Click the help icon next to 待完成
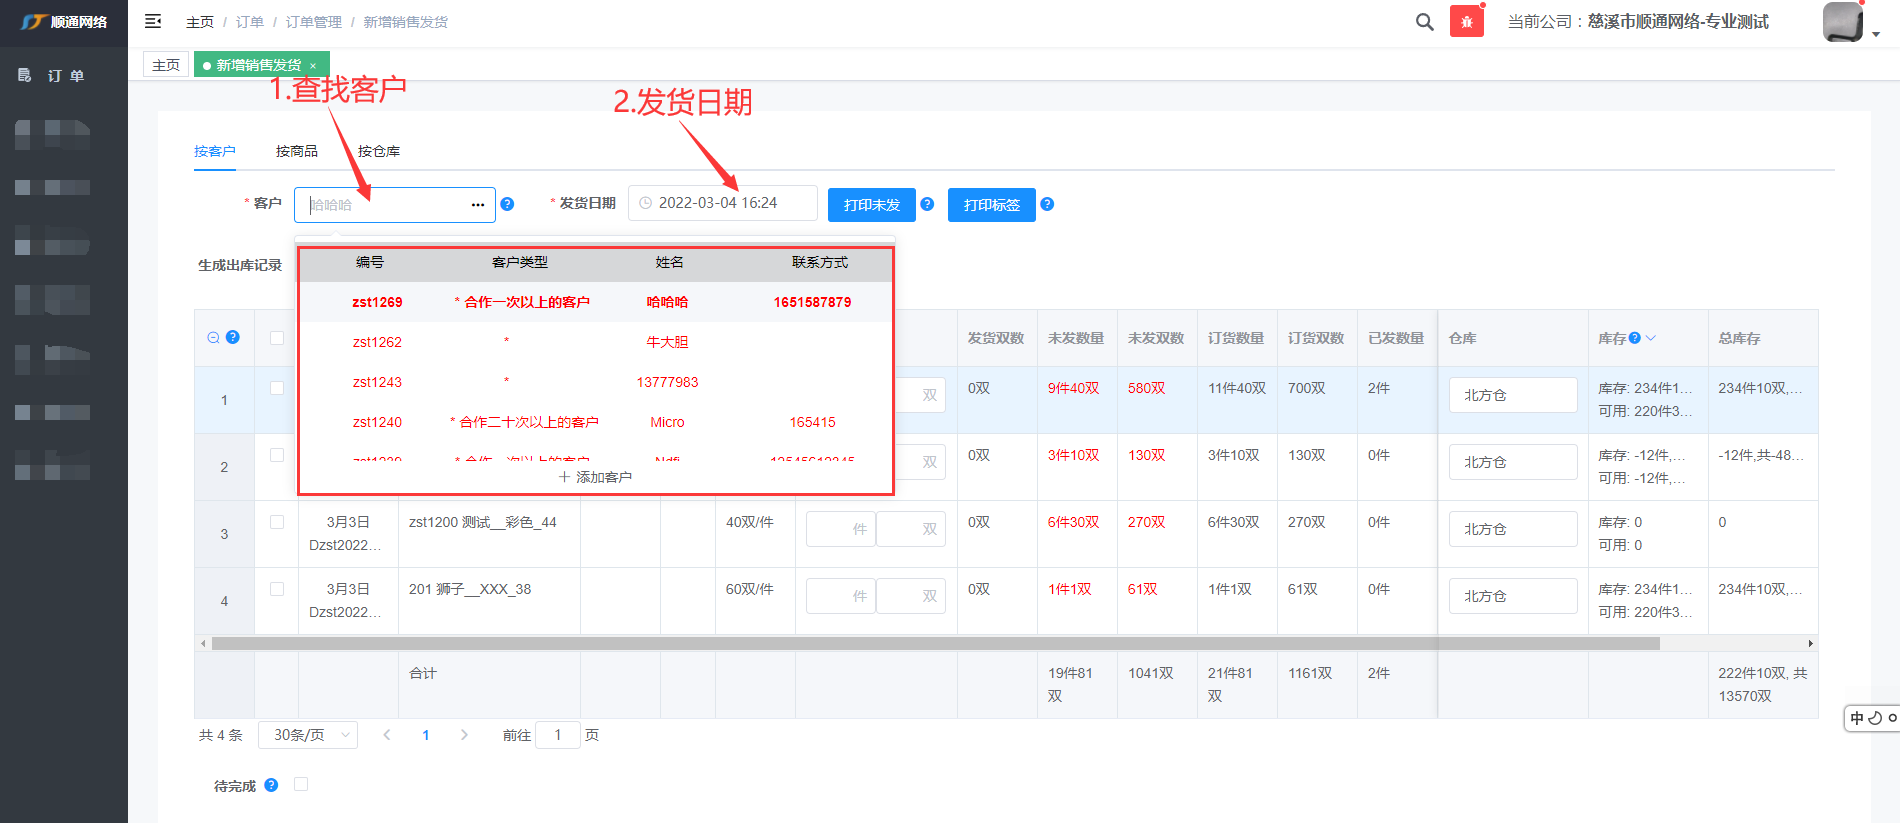Screen dimensions: 1900x823 (x=271, y=785)
